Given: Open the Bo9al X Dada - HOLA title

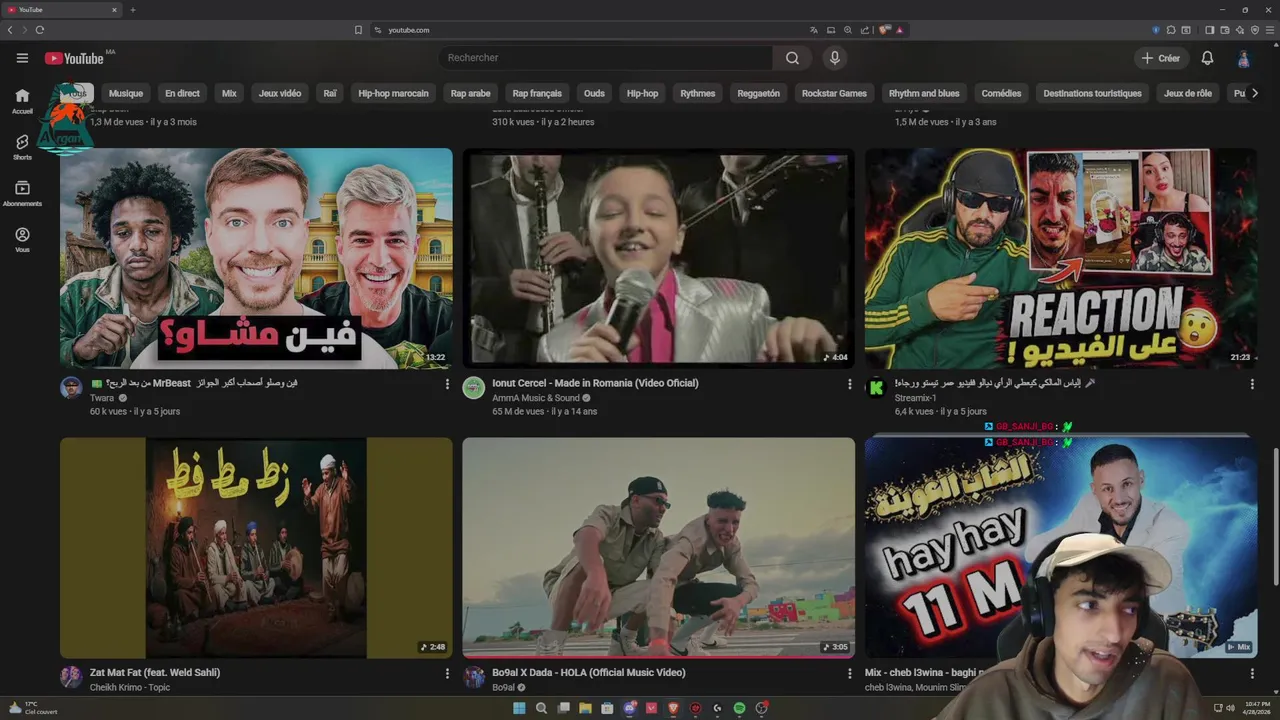Looking at the screenshot, I should pos(589,673).
